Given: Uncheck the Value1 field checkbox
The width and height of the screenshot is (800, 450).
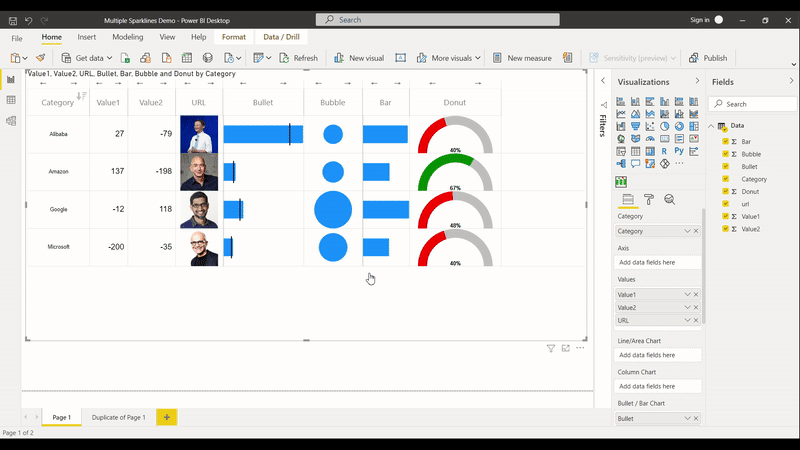Looking at the screenshot, I should pos(726,216).
